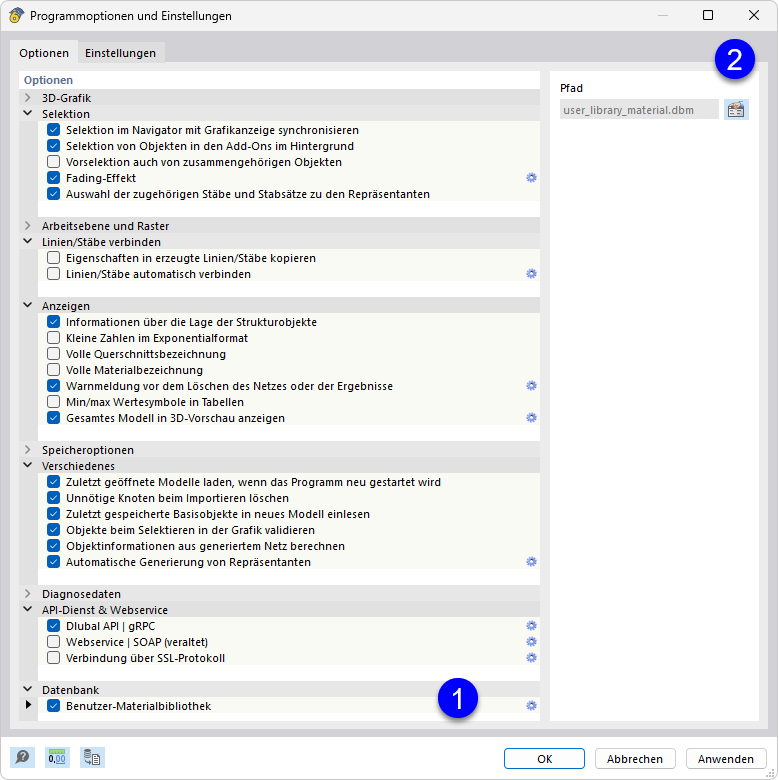Viewport: 778px width, 780px height.
Task: Enable Linien/Stäbe automatisch verbinden checkbox
Action: 53,274
